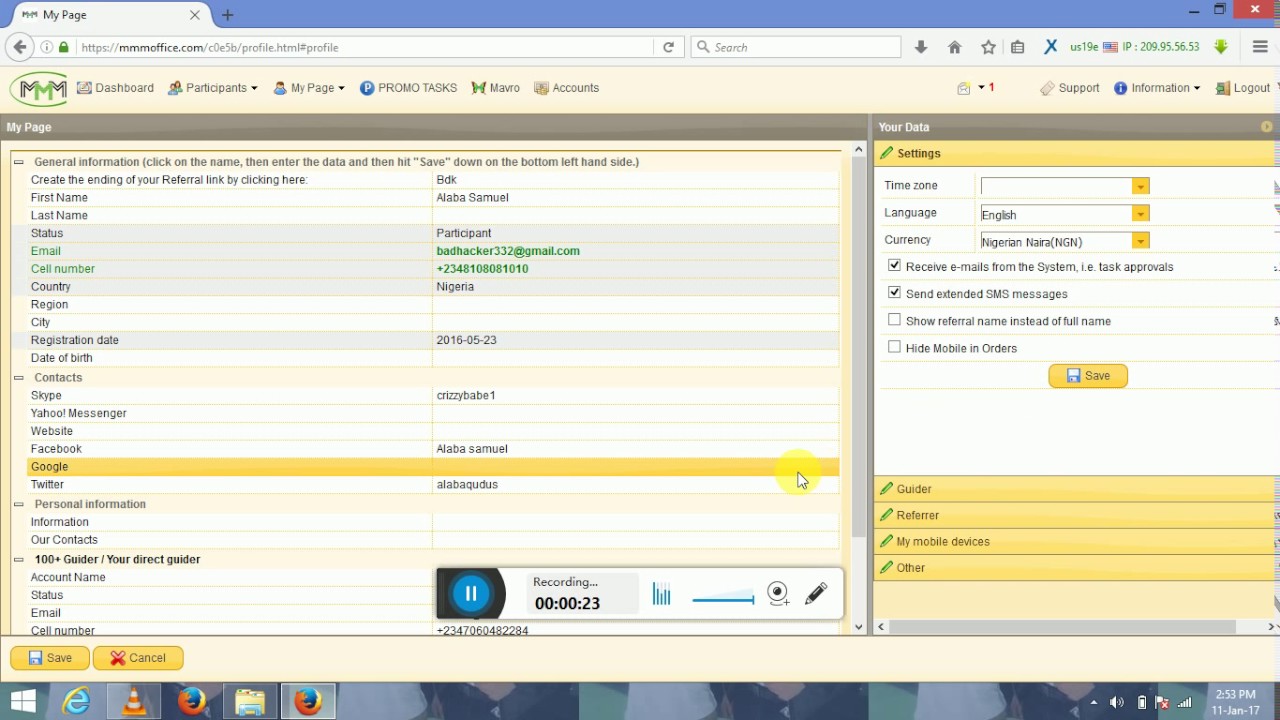Open Support link
1280x720 pixels.
pyautogui.click(x=1070, y=88)
